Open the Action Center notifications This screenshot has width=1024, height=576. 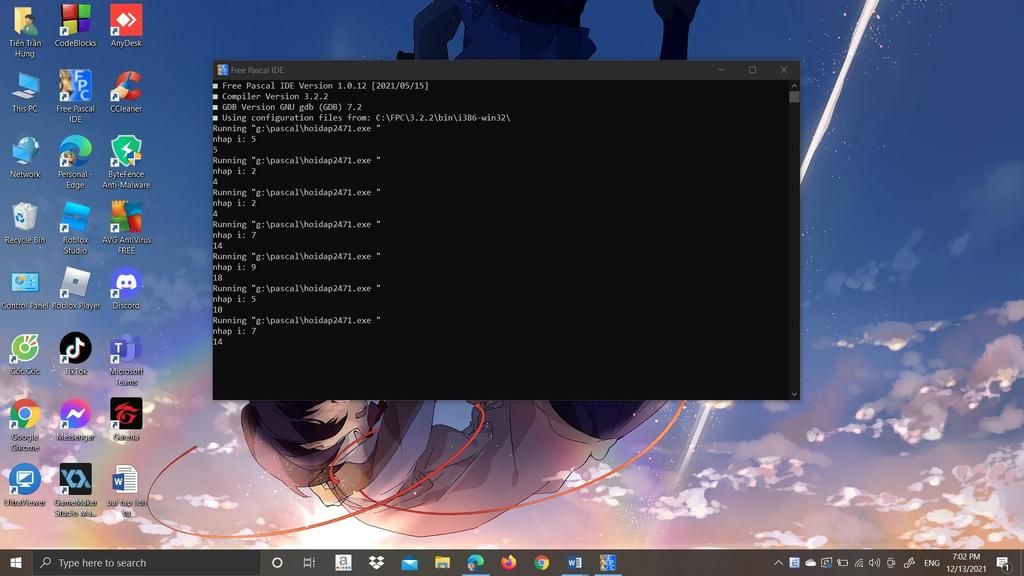(1004, 562)
